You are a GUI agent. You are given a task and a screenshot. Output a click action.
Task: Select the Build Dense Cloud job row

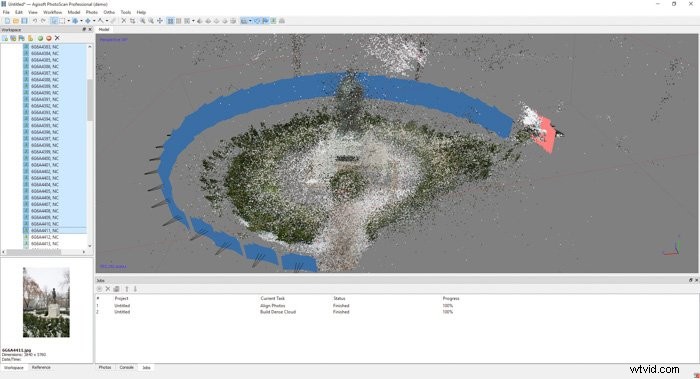click(396, 312)
